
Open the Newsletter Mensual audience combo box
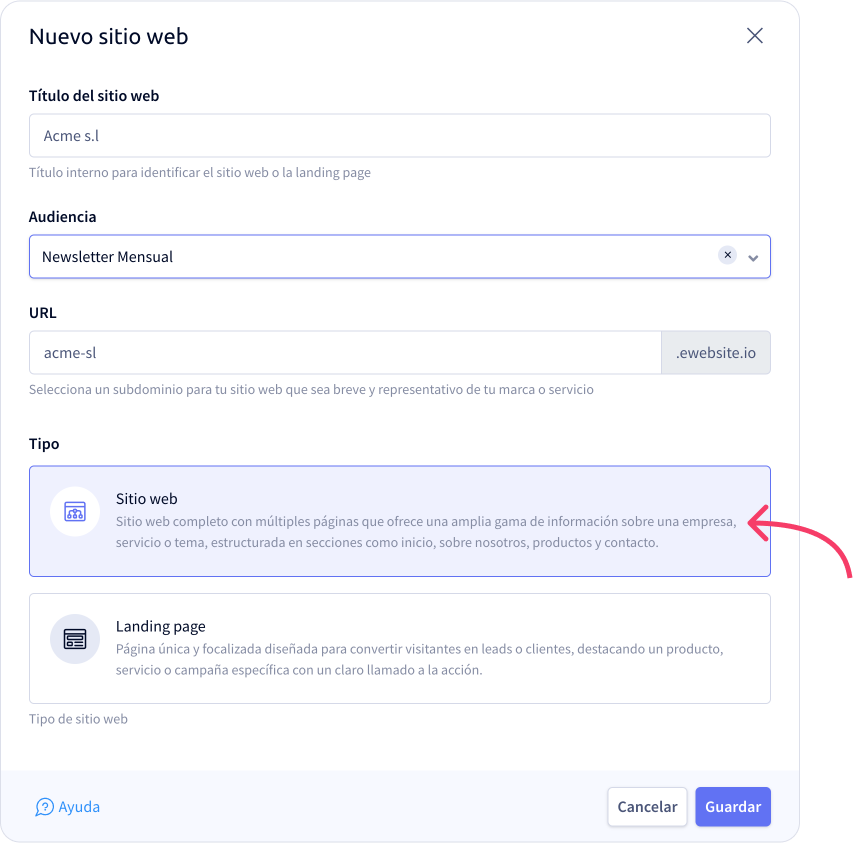[400, 257]
